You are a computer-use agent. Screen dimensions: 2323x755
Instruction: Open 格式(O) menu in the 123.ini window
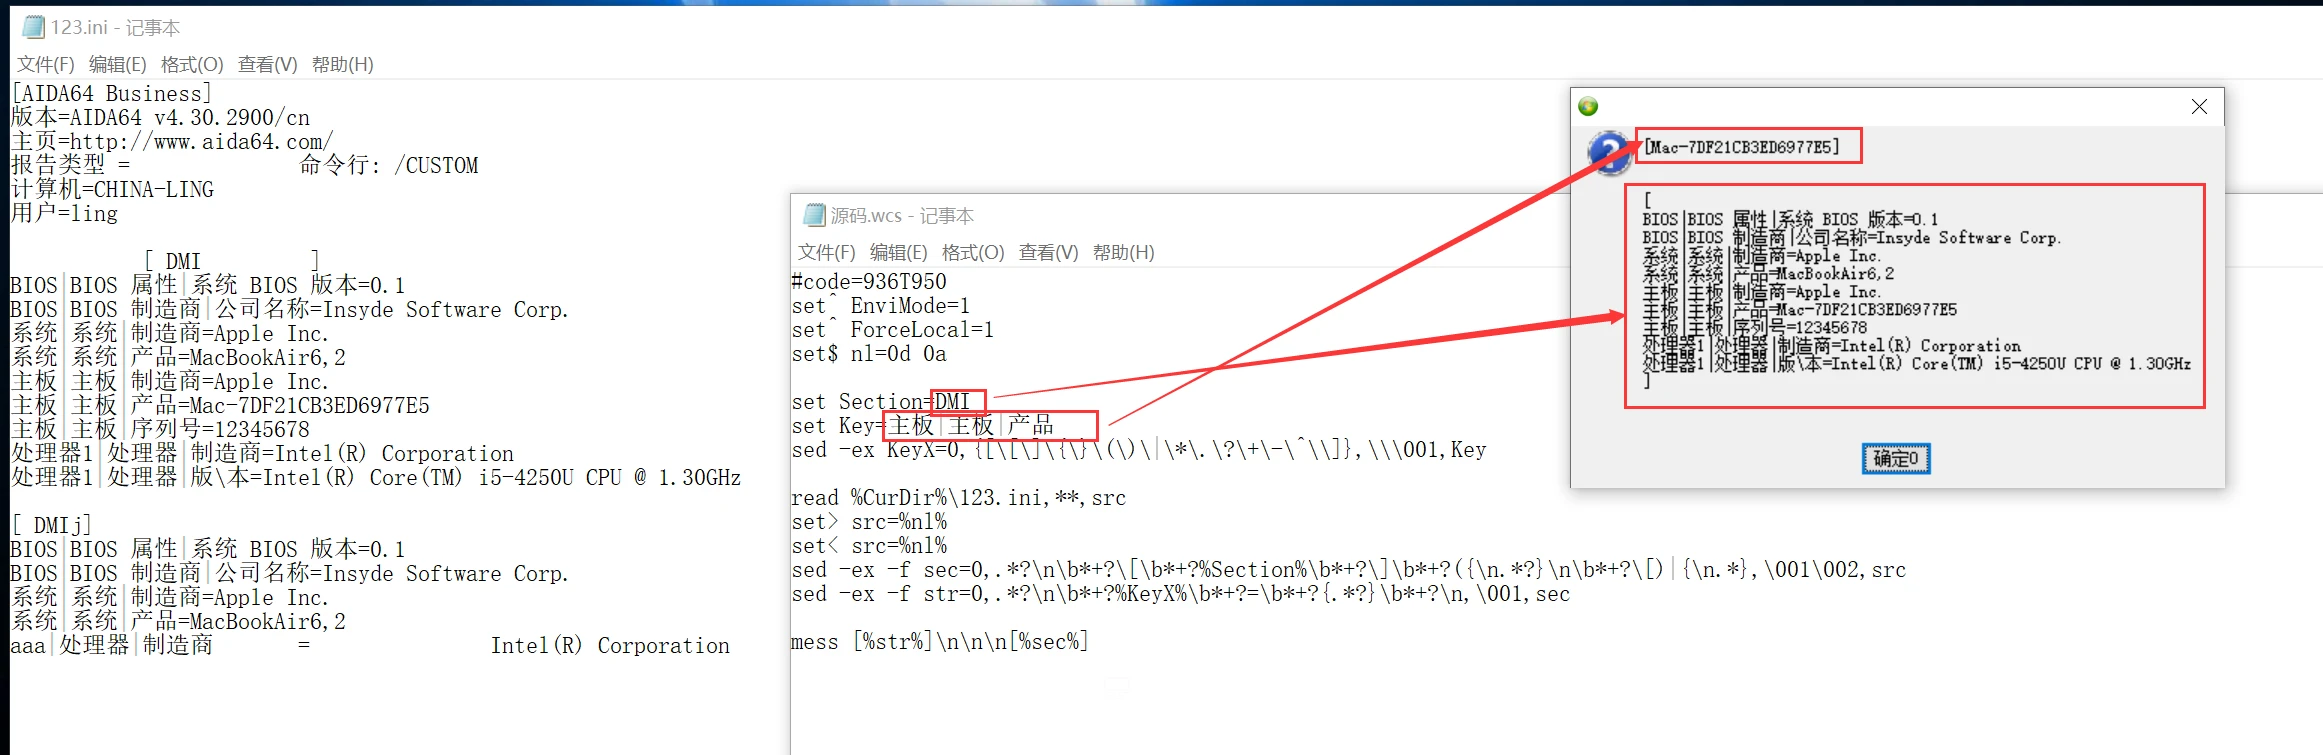pyautogui.click(x=192, y=64)
